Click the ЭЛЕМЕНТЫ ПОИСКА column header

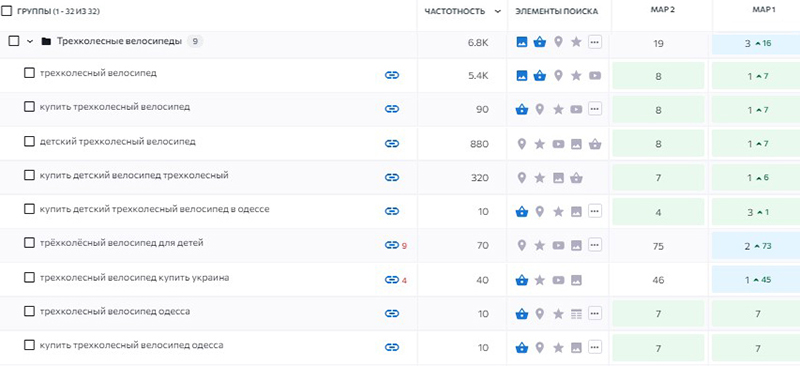556,11
